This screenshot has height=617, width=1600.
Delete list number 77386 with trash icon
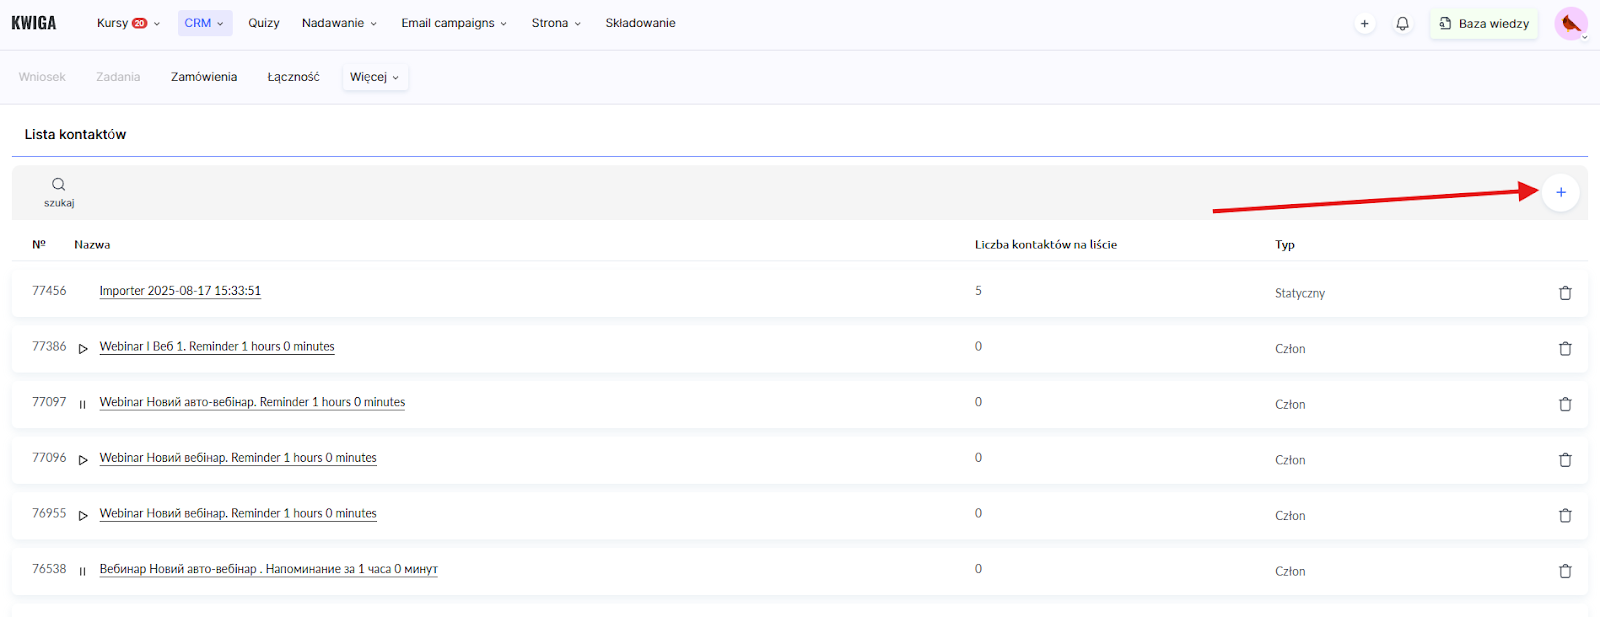[x=1565, y=349]
